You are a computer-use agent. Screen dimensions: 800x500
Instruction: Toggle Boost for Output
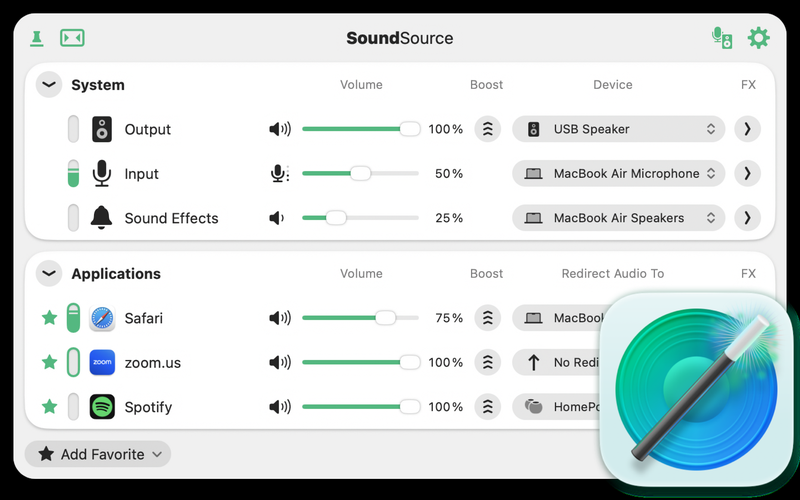pos(488,129)
